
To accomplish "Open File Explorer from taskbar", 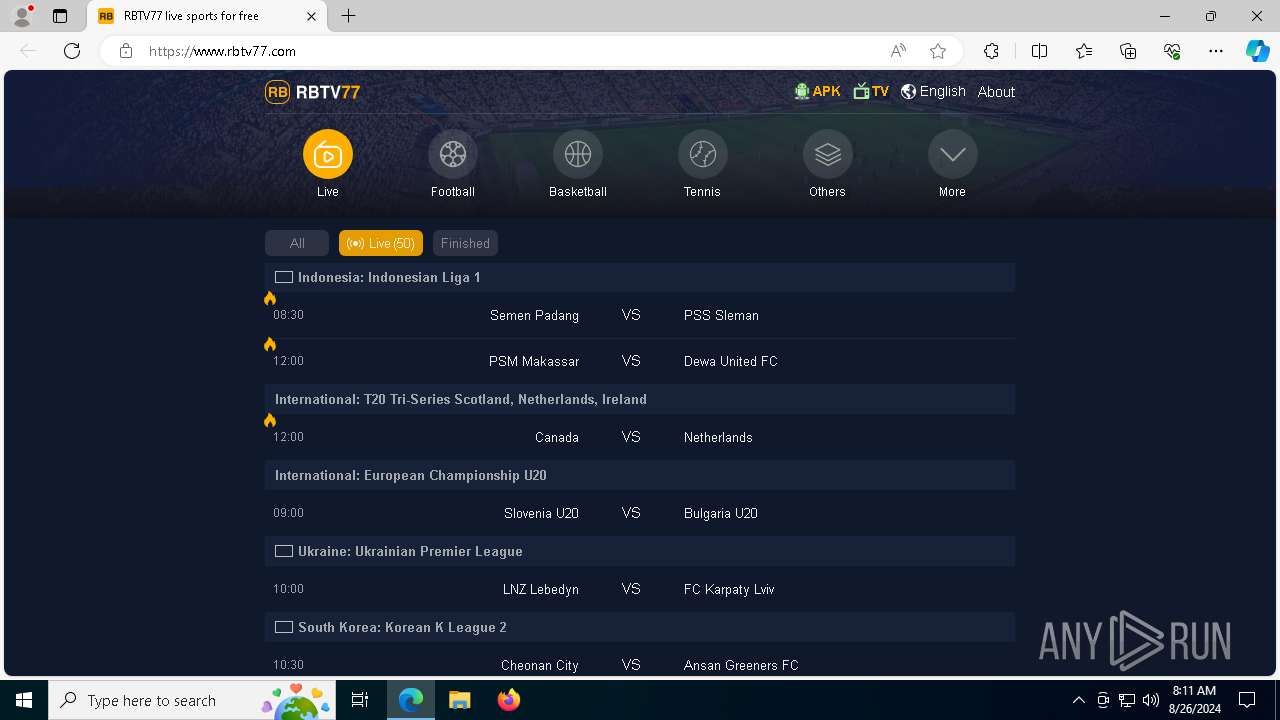I will [x=460, y=700].
